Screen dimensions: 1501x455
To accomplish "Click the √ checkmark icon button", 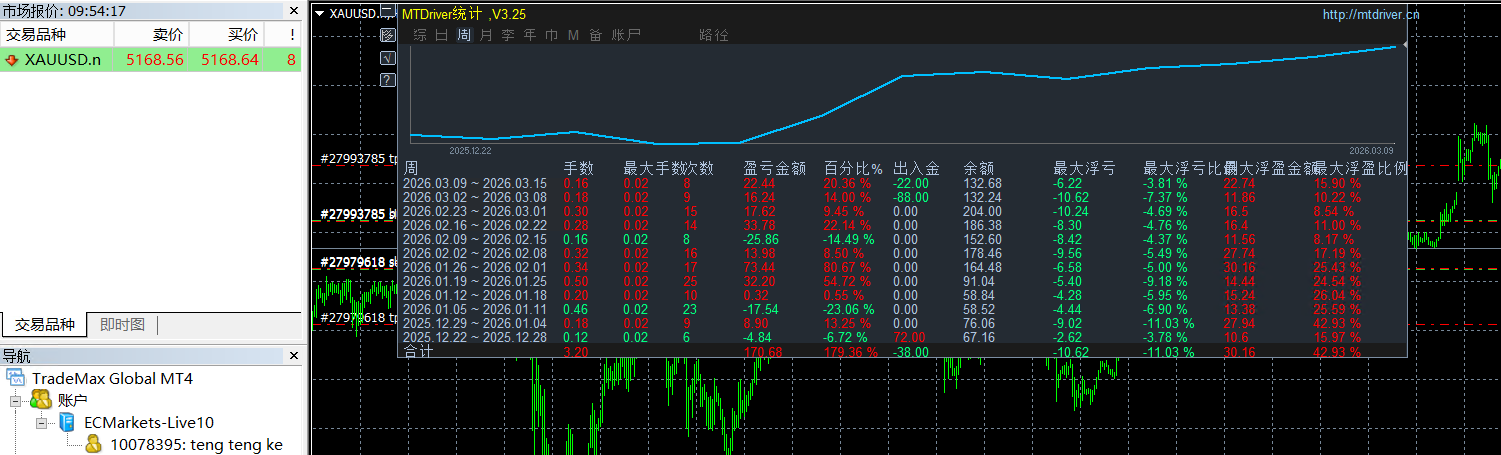I will click(388, 58).
